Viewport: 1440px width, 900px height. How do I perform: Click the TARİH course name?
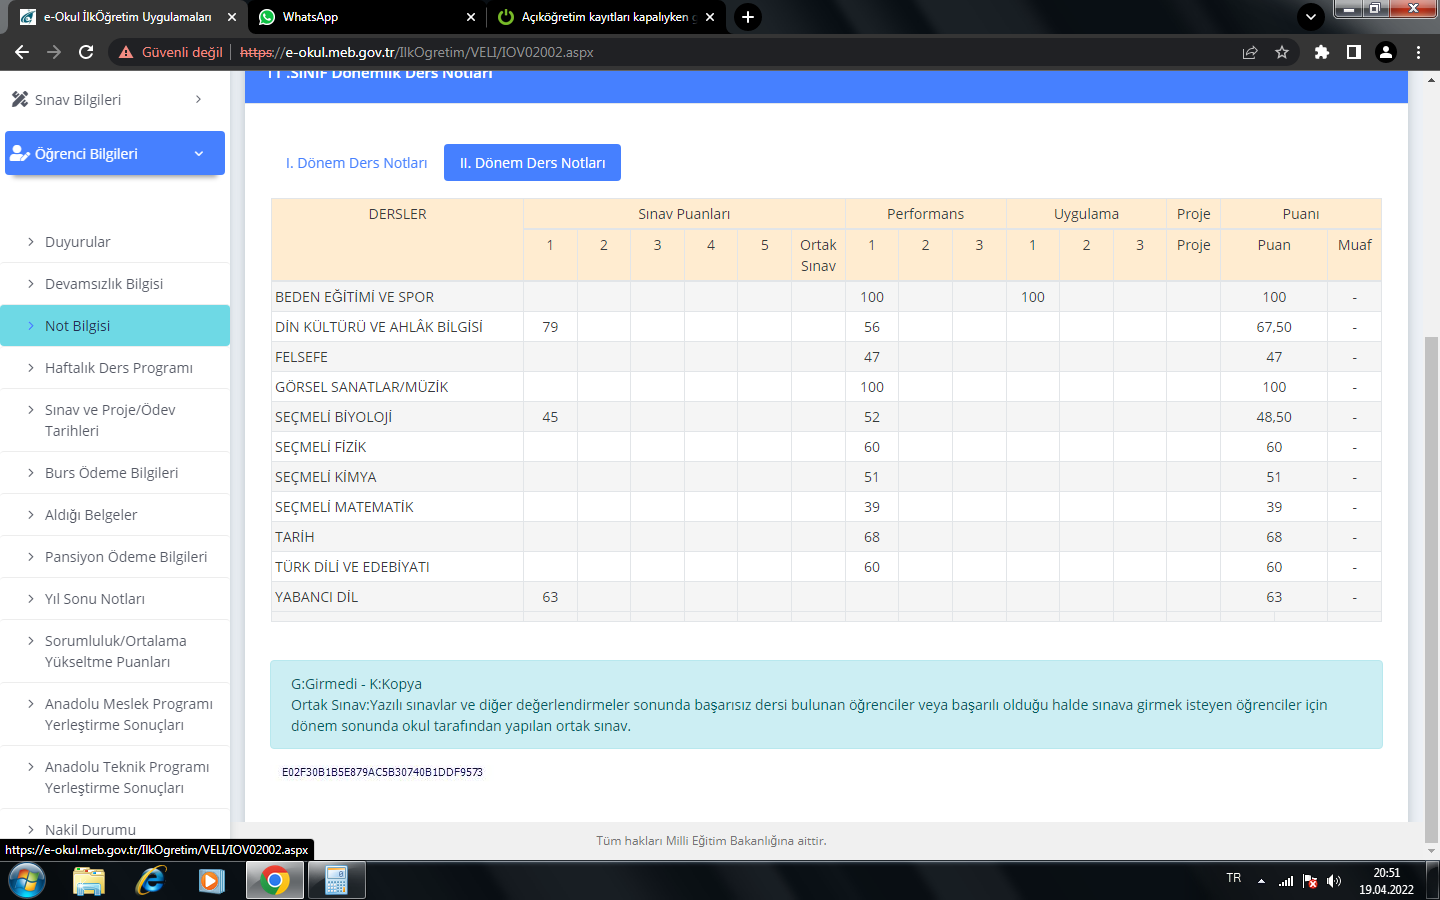coord(294,537)
